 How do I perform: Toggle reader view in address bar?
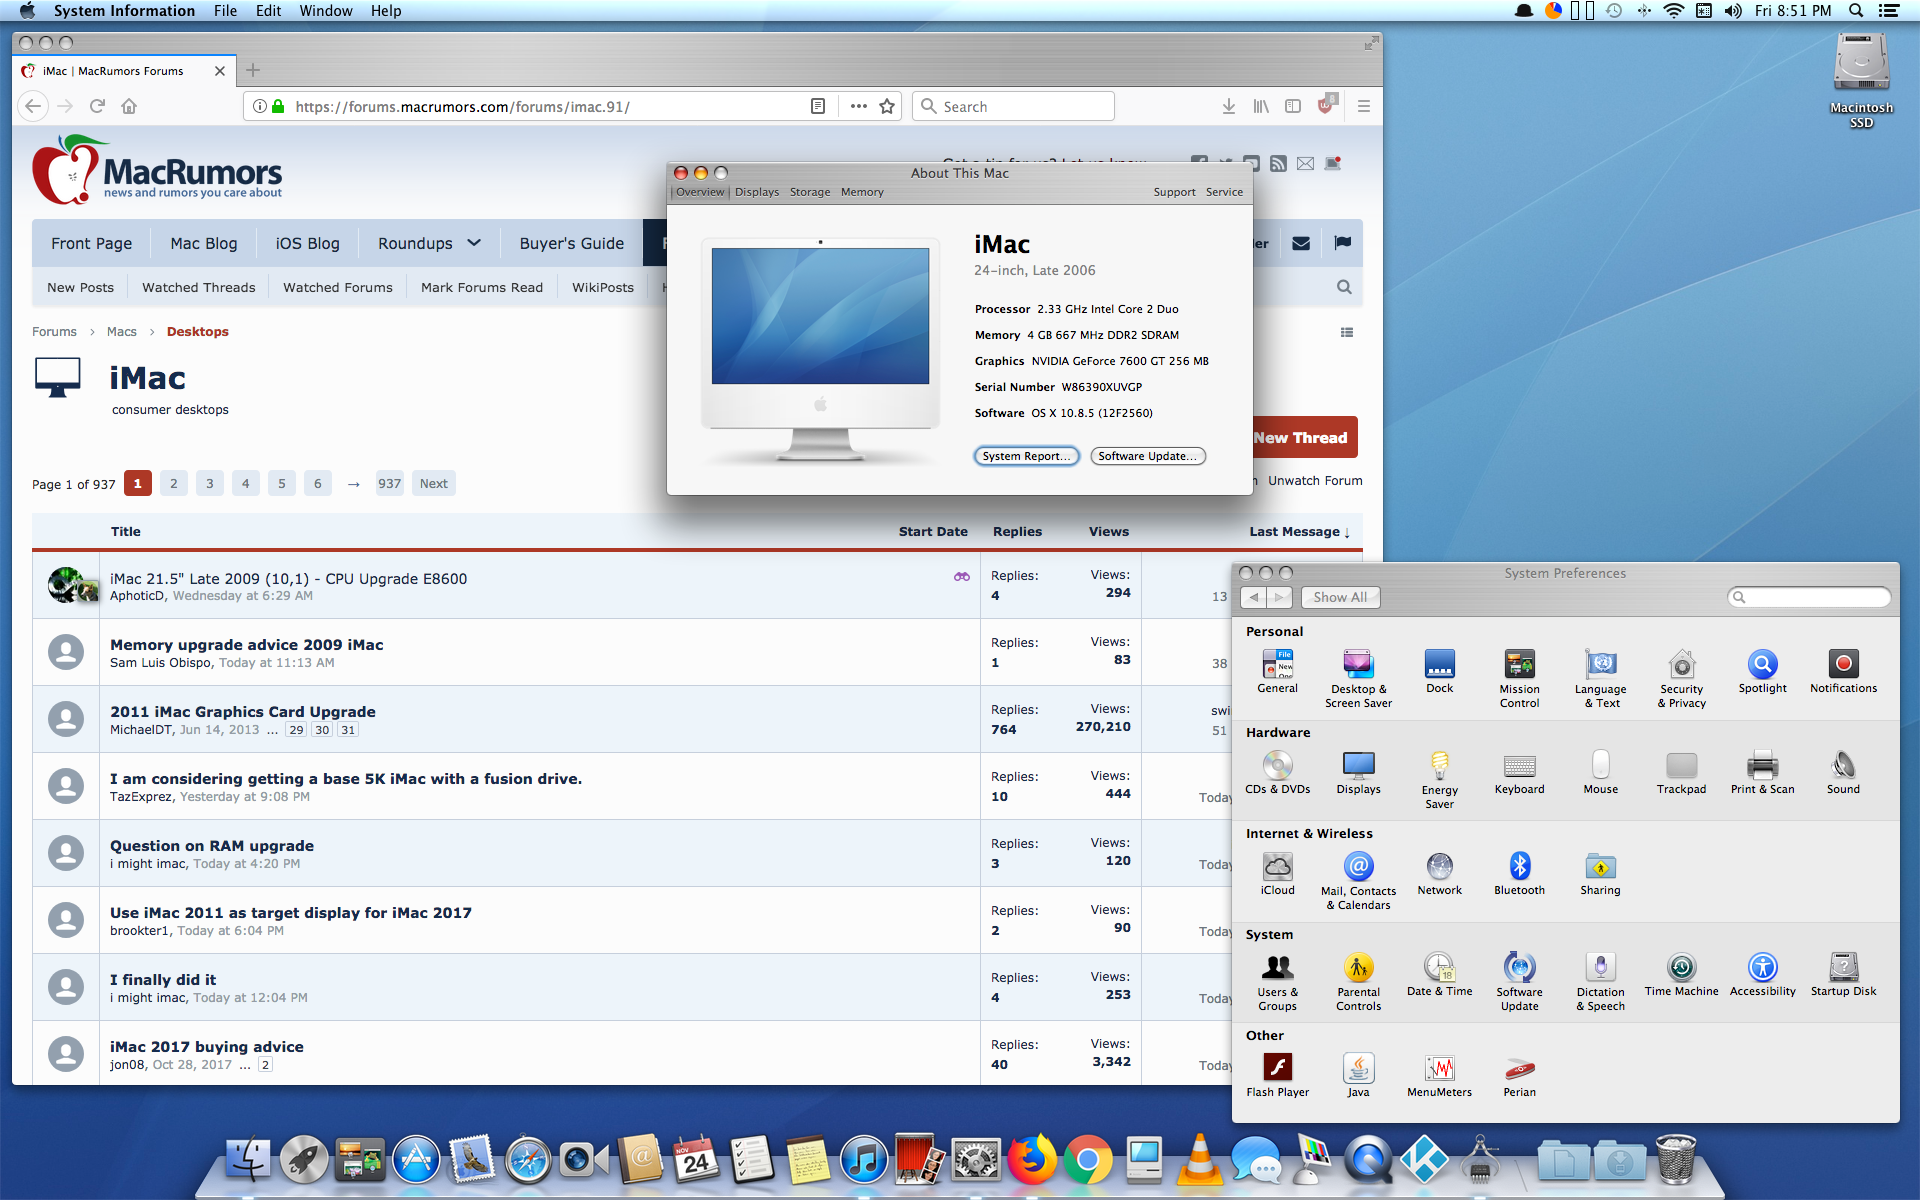[x=818, y=106]
